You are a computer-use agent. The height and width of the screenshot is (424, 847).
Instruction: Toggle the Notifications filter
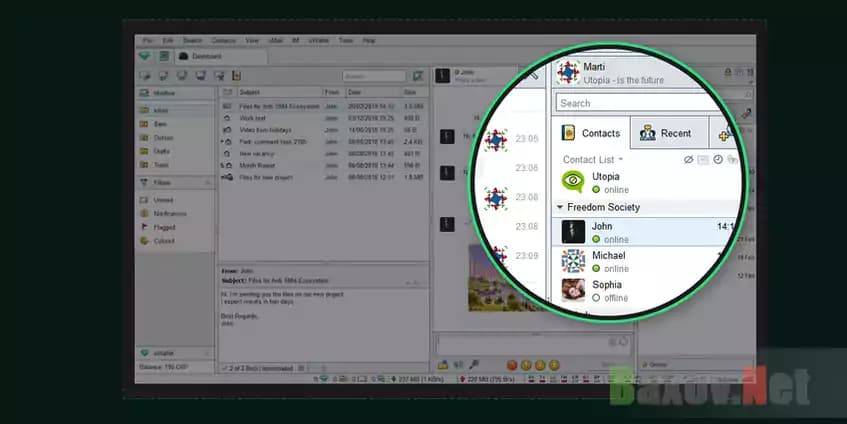click(170, 214)
